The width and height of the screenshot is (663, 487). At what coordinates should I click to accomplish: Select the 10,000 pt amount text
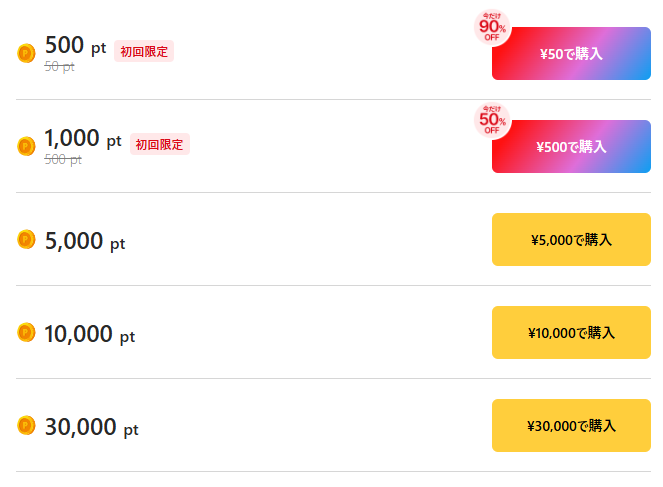pyautogui.click(x=89, y=335)
